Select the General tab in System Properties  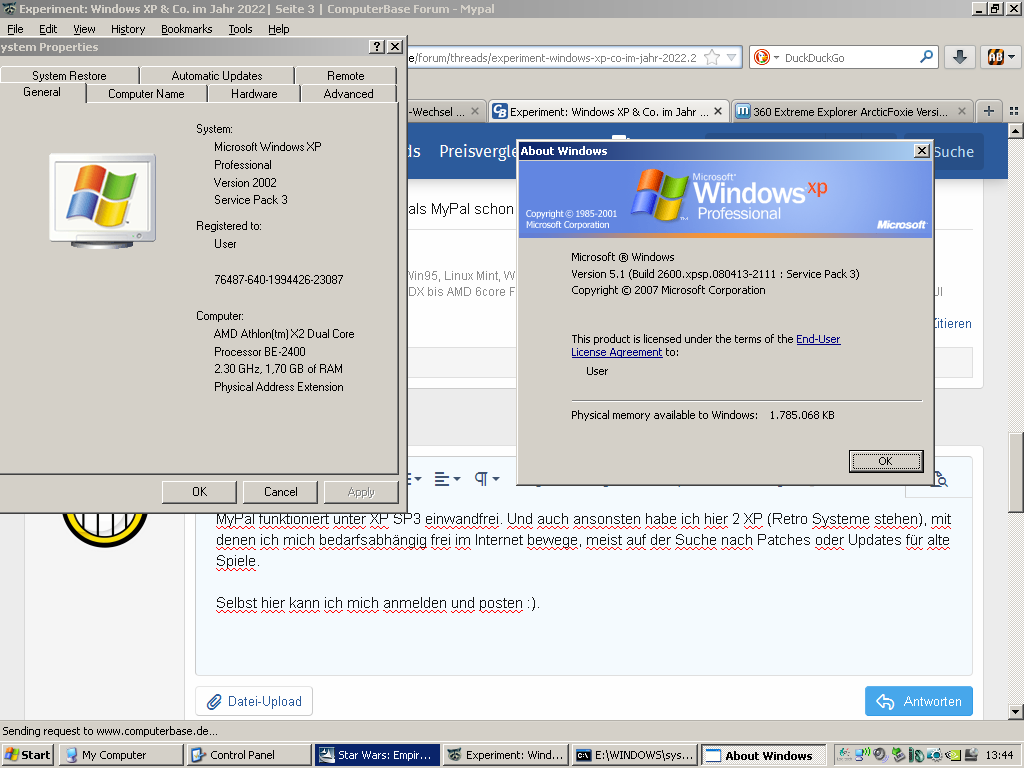[x=42, y=92]
